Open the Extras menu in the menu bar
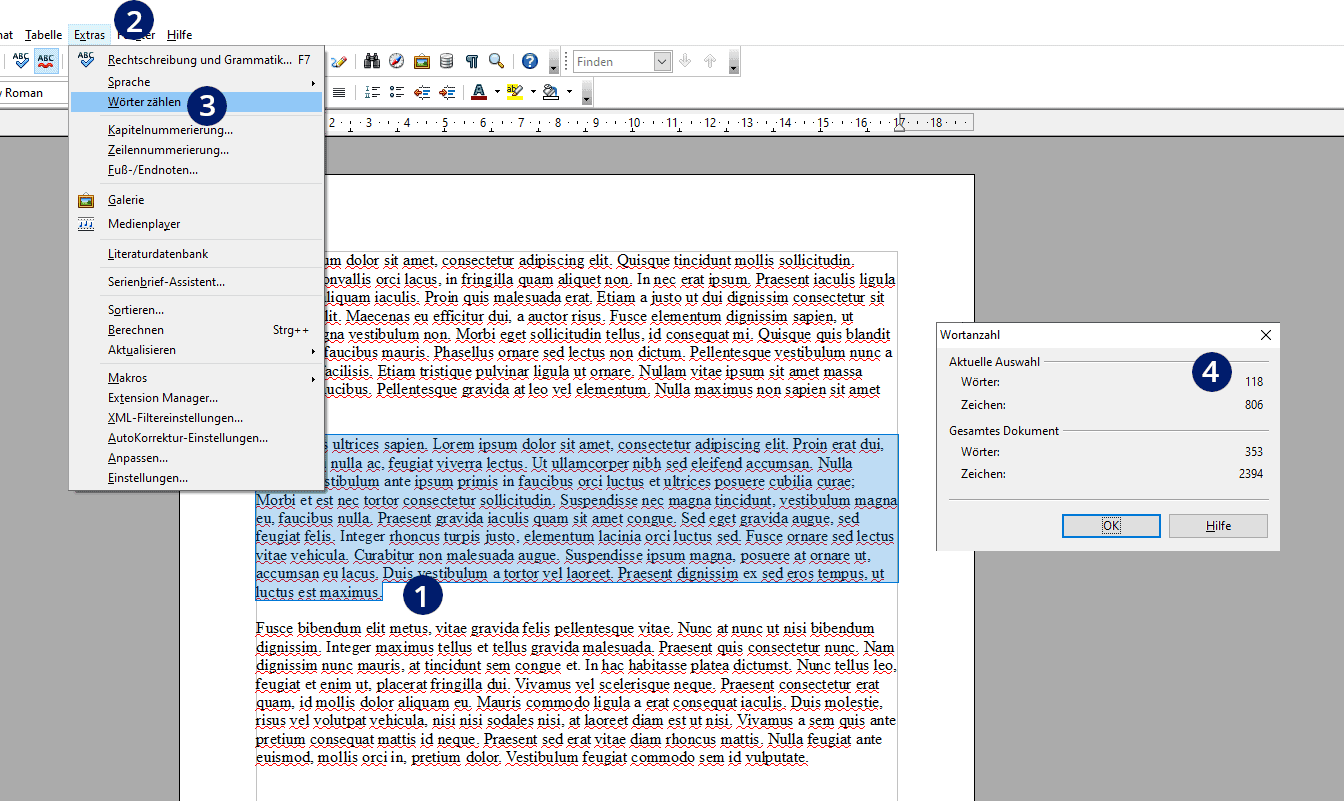Viewport: 1344px width, 801px height. click(x=89, y=34)
